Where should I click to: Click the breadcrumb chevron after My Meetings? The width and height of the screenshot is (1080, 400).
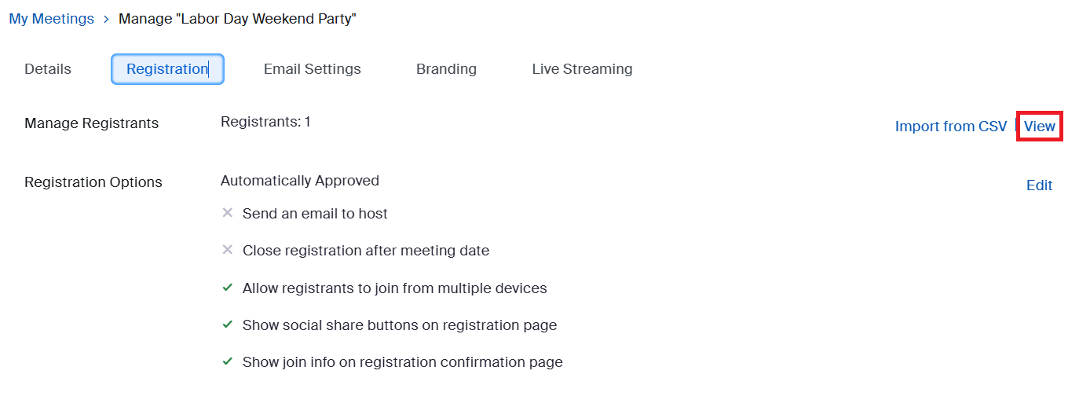(106, 19)
